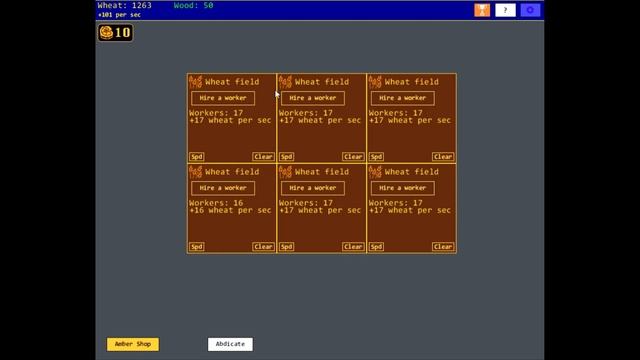Image resolution: width=640 pixels, height=360 pixels.
Task: Click Spd on bottom-middle Wheat field
Action: pyautogui.click(x=287, y=247)
